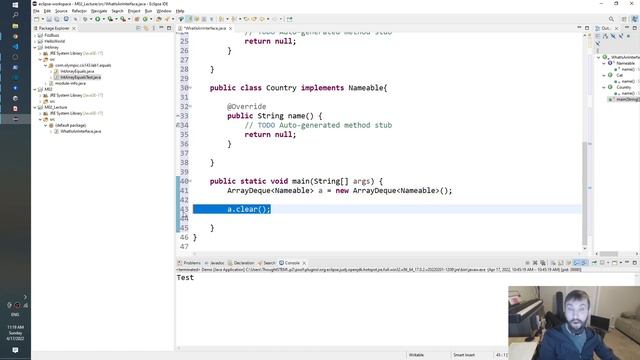This screenshot has width=640, height=360.
Task: Select the WhatIsAnInterface.java editor tab
Action: pos(204,28)
